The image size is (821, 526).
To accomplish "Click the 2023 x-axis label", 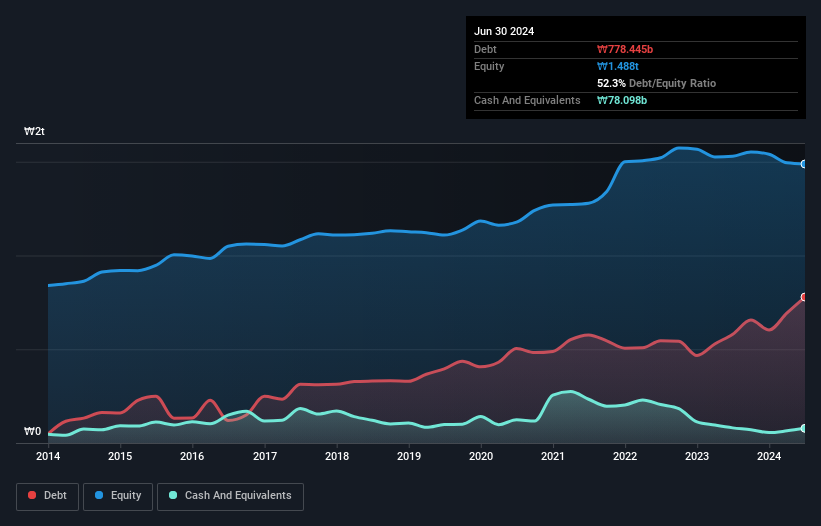I will tap(697, 456).
